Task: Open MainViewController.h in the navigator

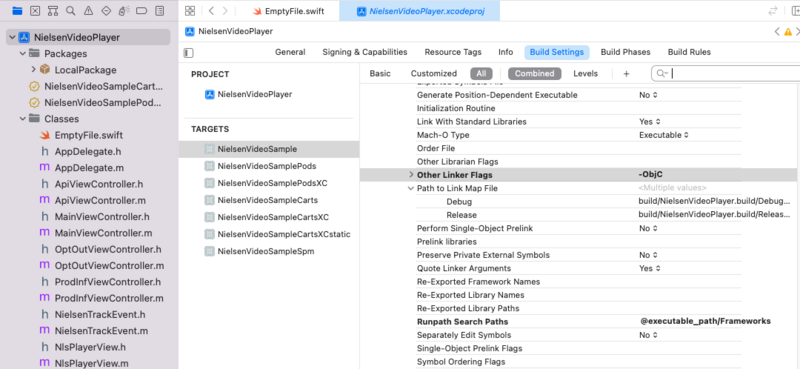Action: point(102,217)
